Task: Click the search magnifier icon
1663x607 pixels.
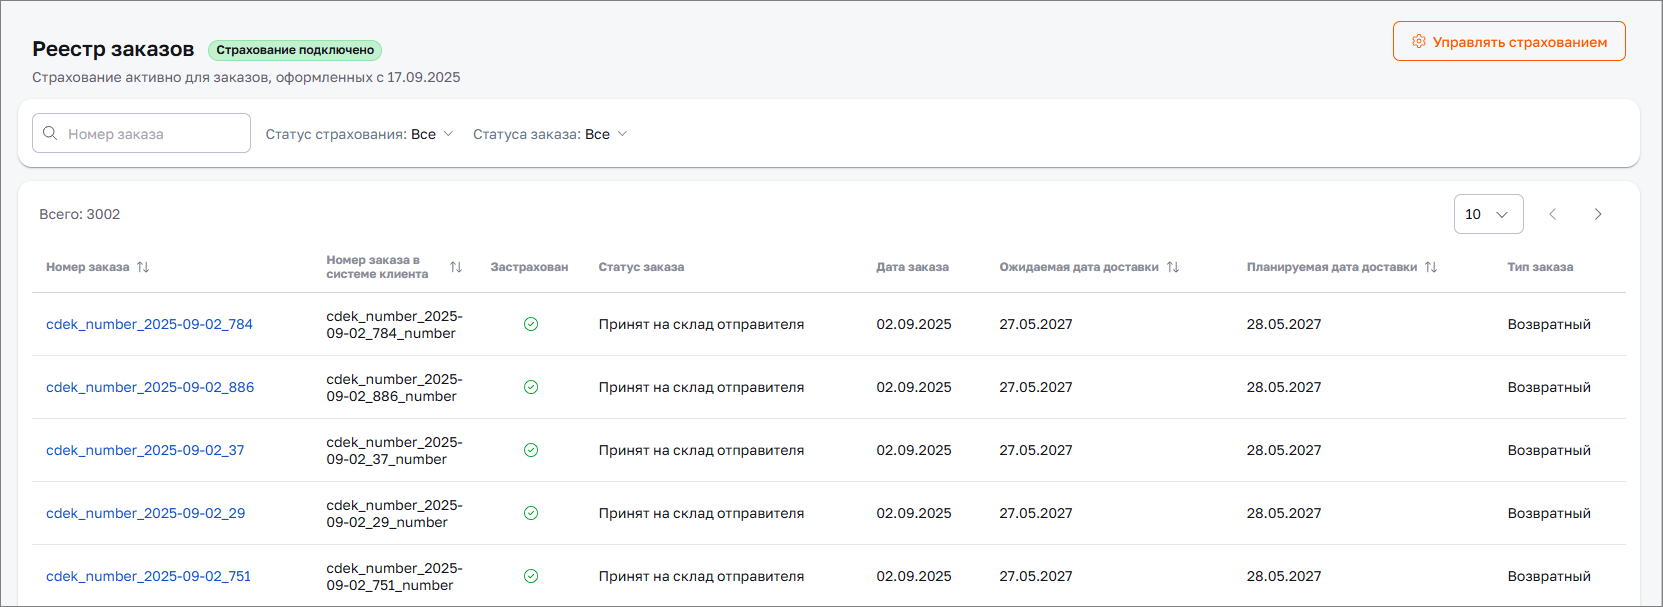Action: (x=50, y=133)
